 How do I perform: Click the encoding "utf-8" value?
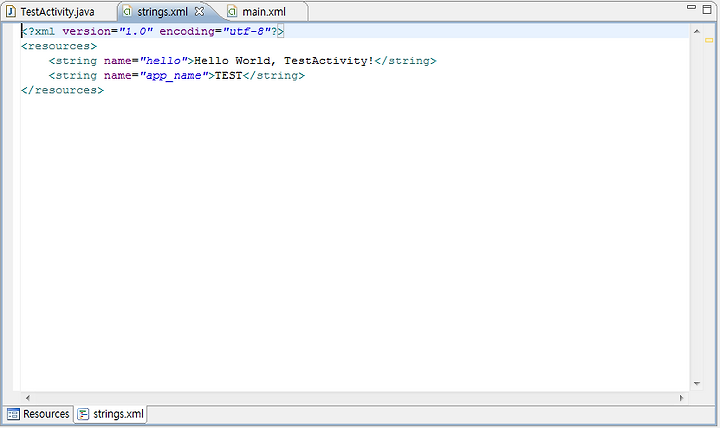(247, 31)
